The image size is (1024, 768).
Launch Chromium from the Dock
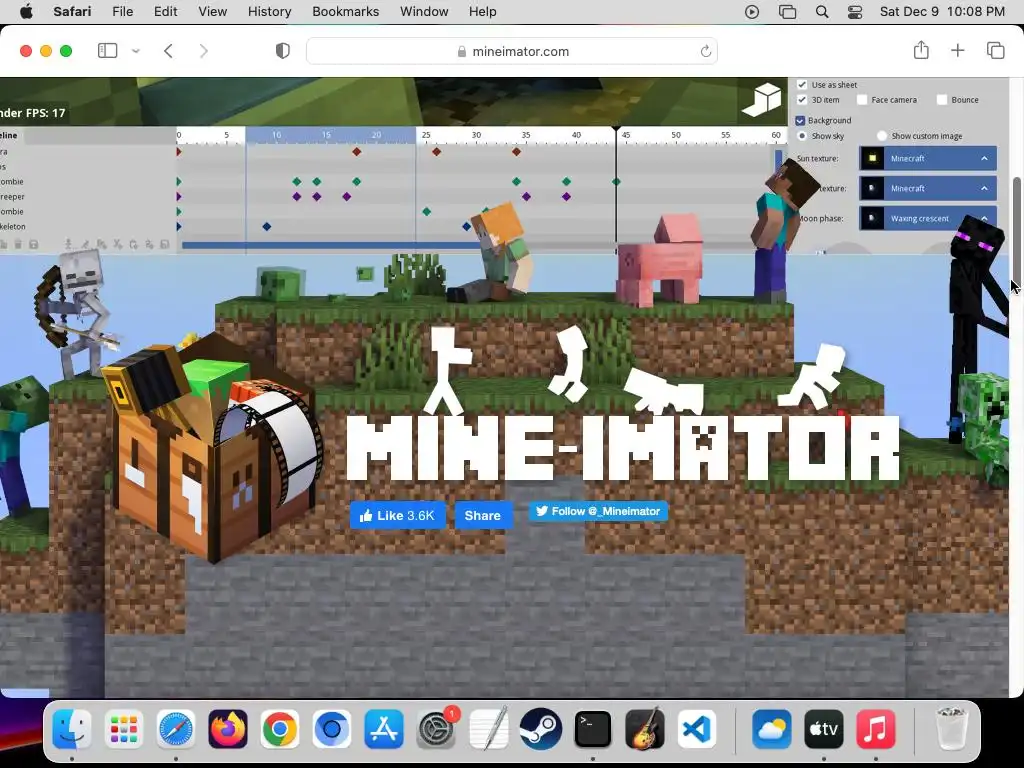[332, 729]
